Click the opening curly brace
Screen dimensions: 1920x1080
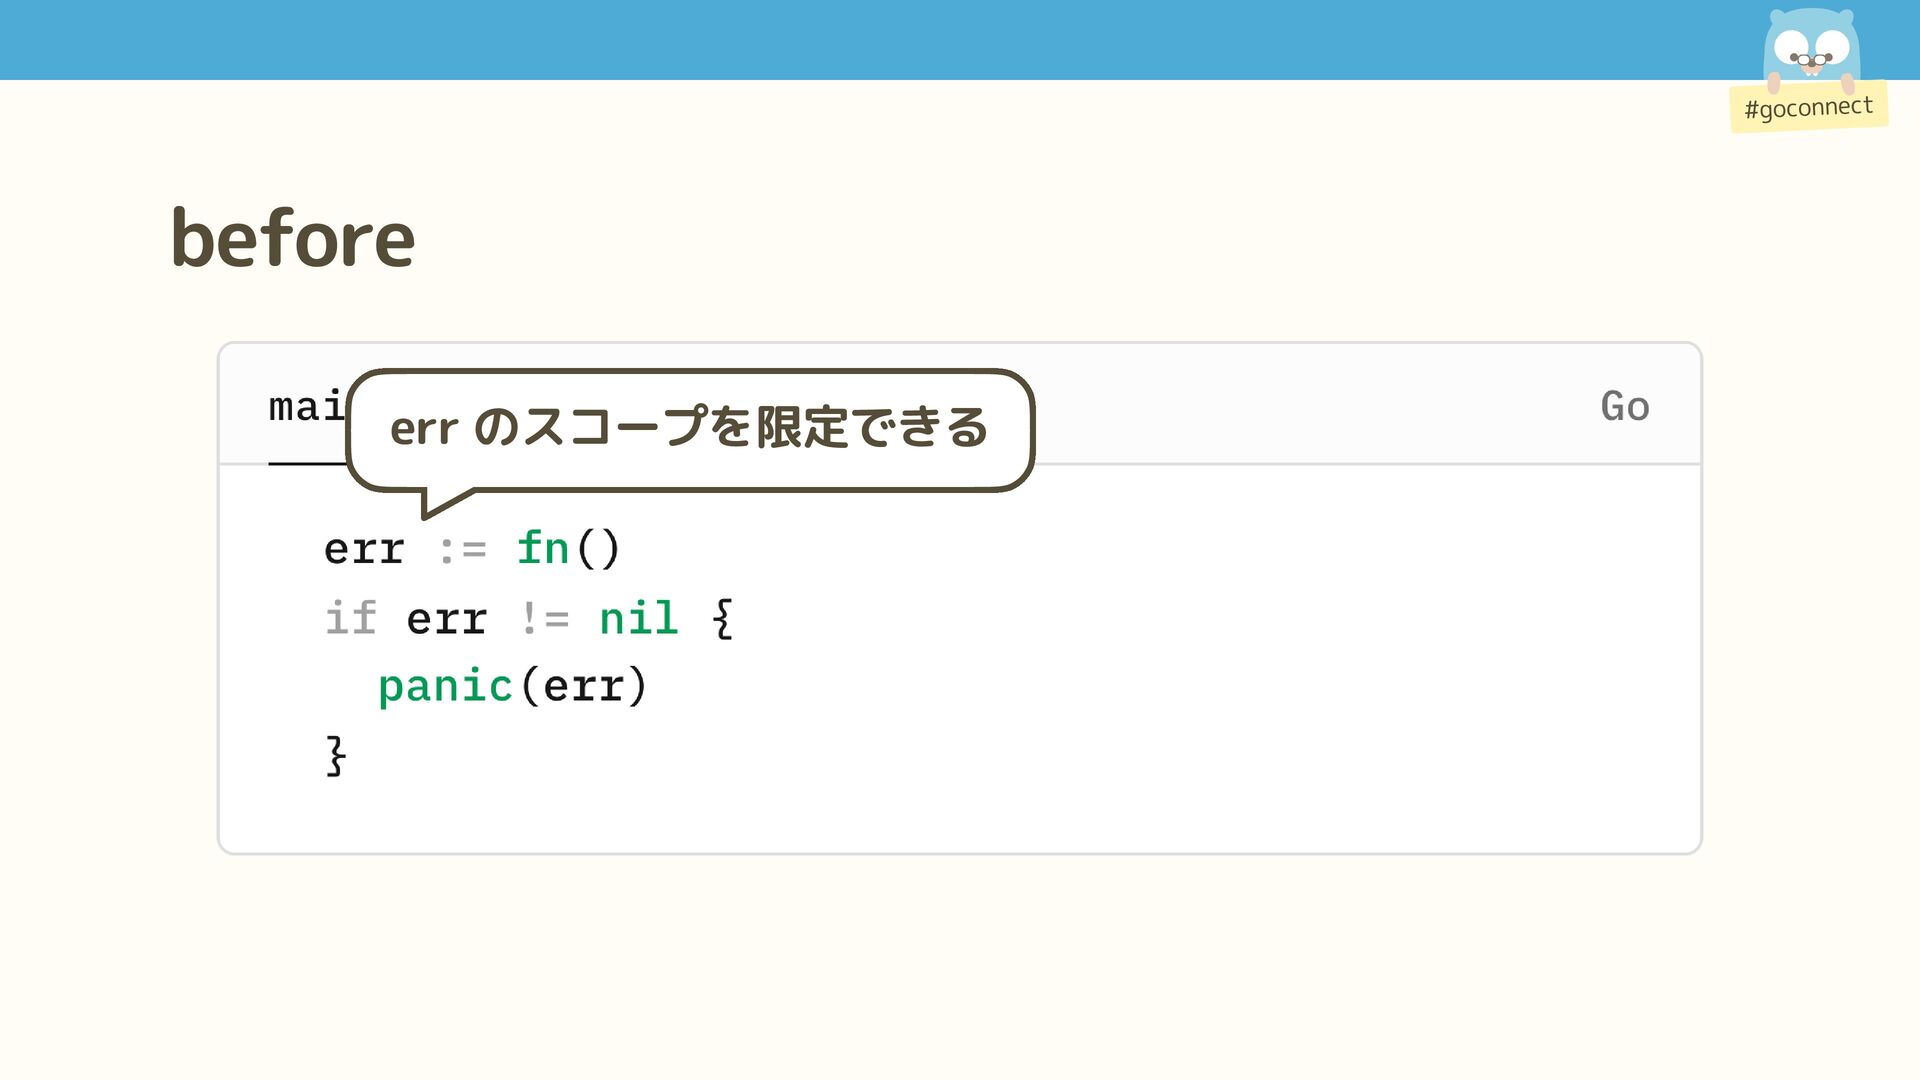click(723, 618)
